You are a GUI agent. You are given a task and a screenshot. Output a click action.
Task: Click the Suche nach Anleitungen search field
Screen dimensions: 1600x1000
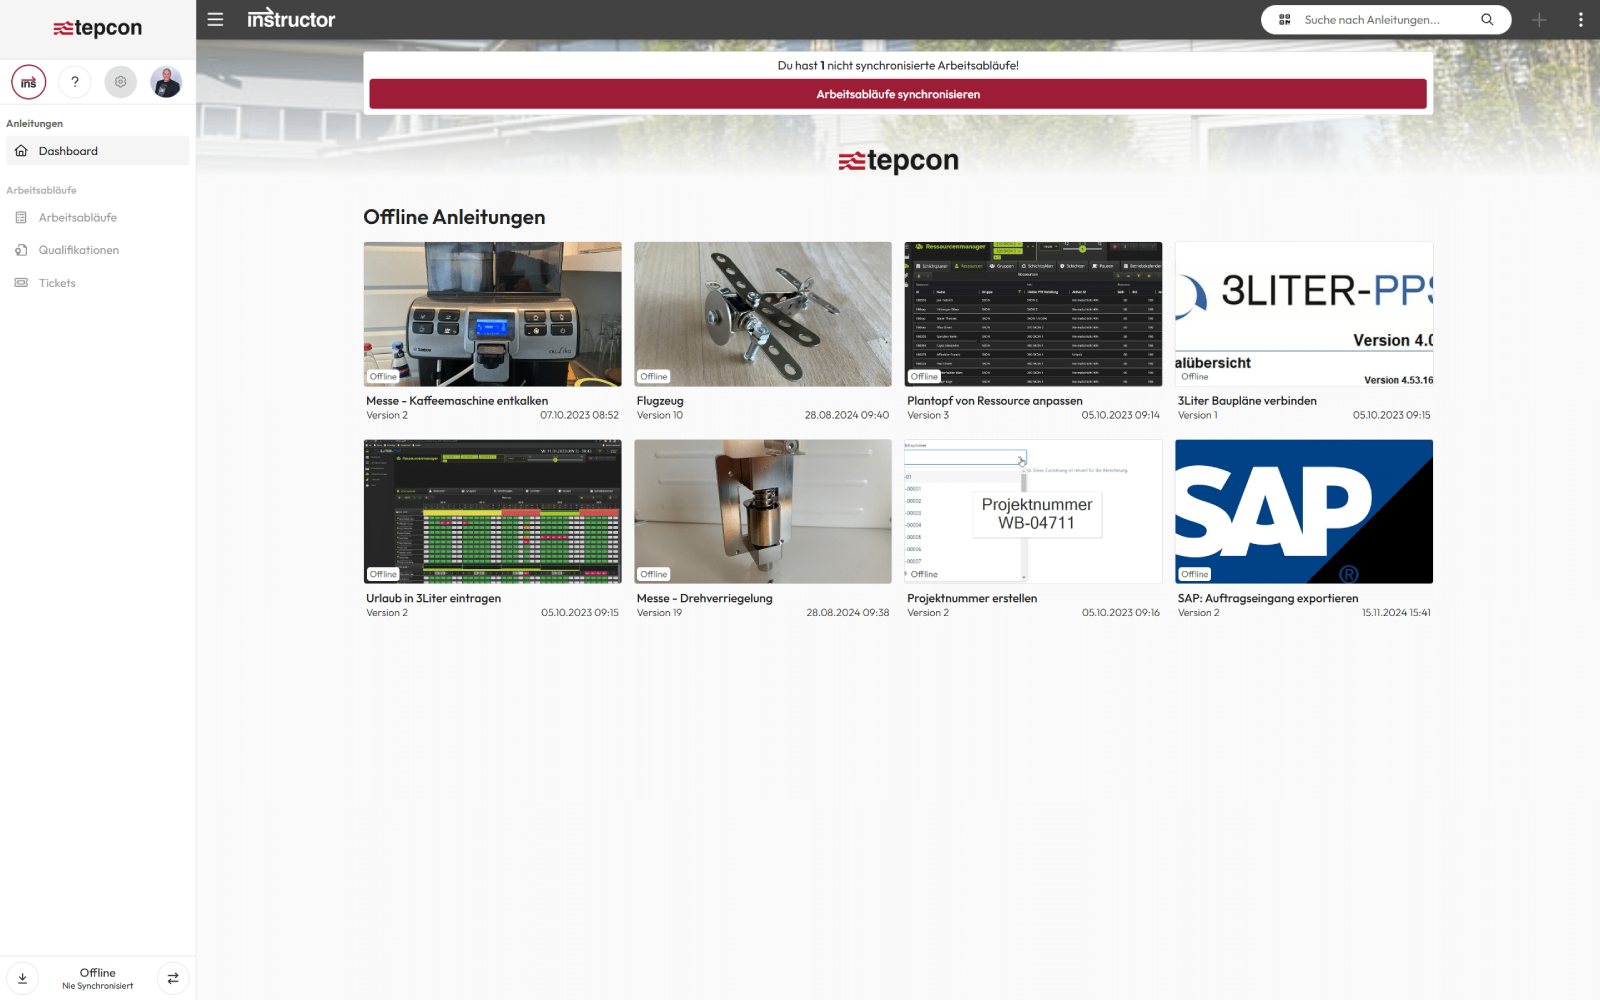point(1380,19)
